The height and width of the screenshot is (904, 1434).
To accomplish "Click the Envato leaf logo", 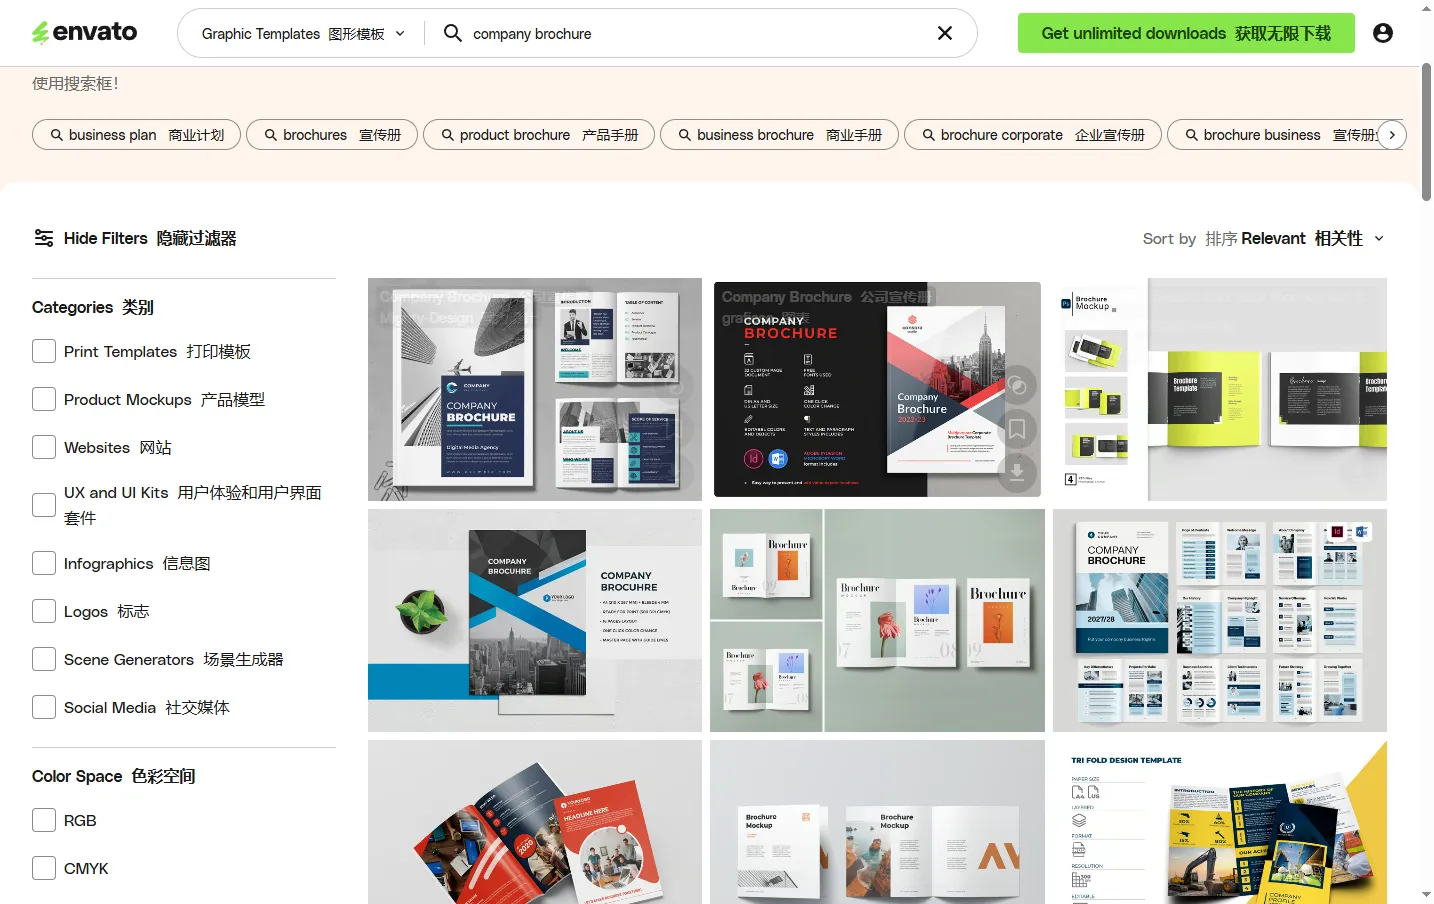I will pos(40,31).
